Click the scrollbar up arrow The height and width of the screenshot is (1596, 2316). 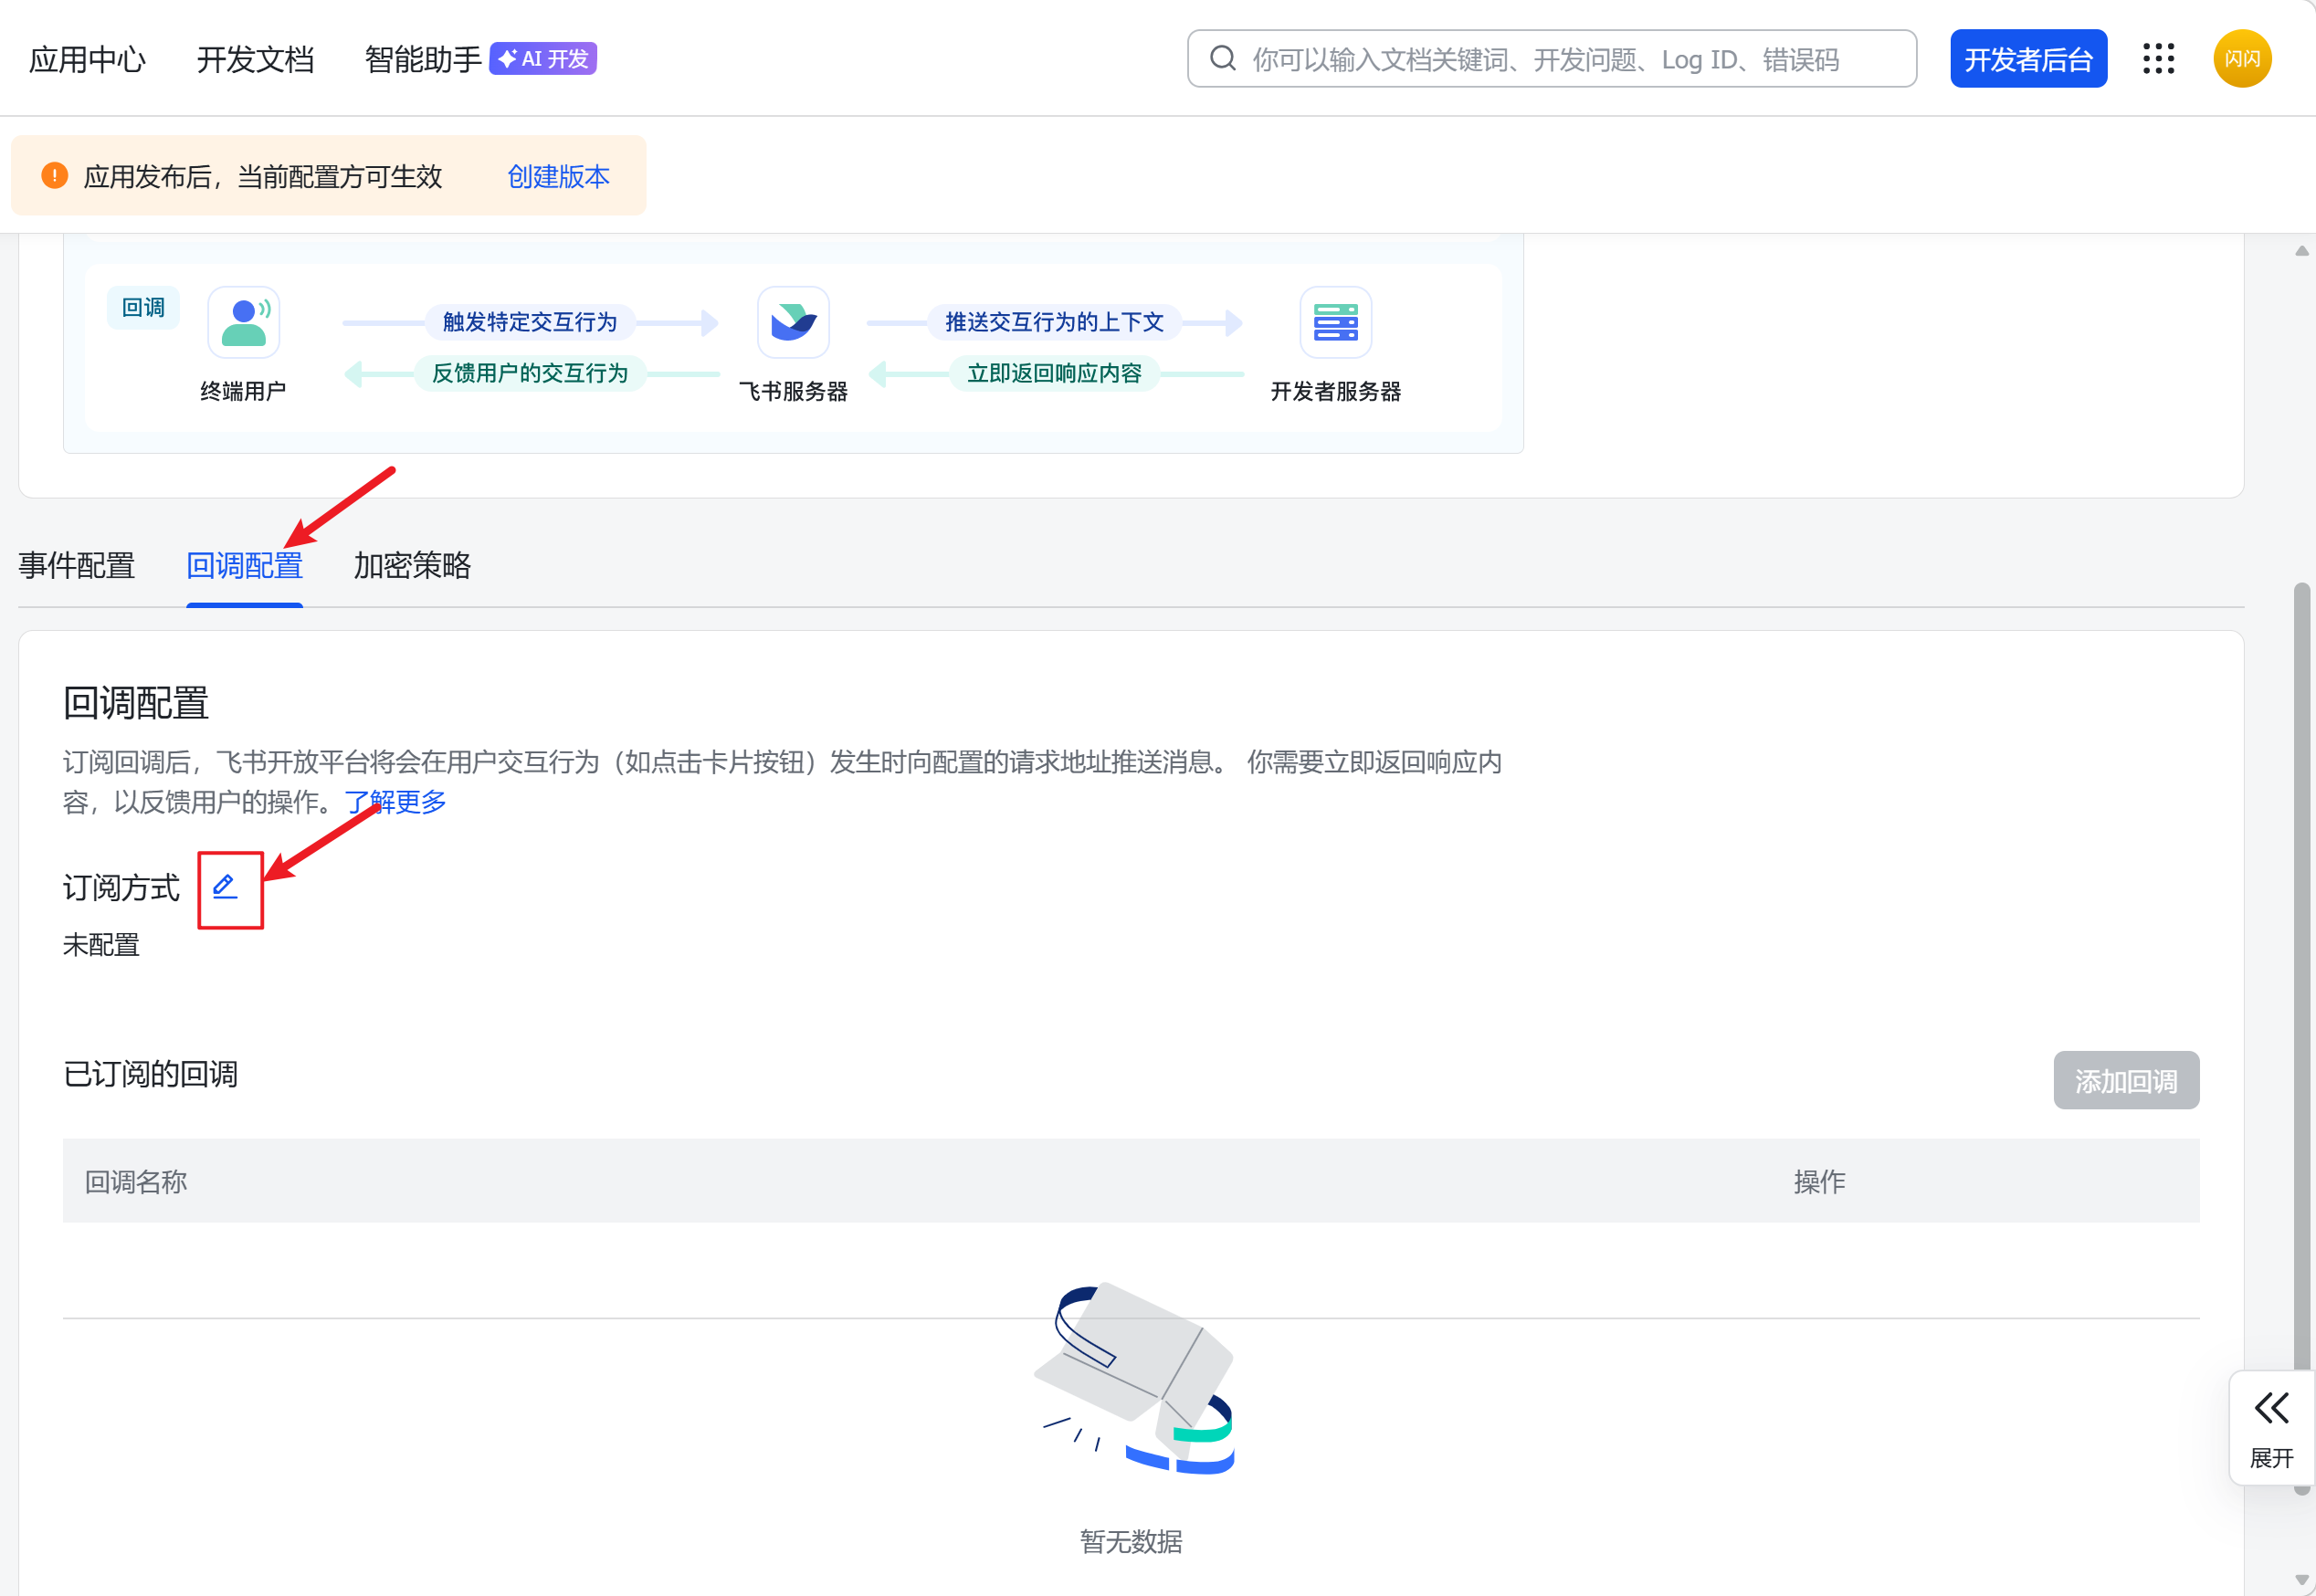pyautogui.click(x=2302, y=251)
